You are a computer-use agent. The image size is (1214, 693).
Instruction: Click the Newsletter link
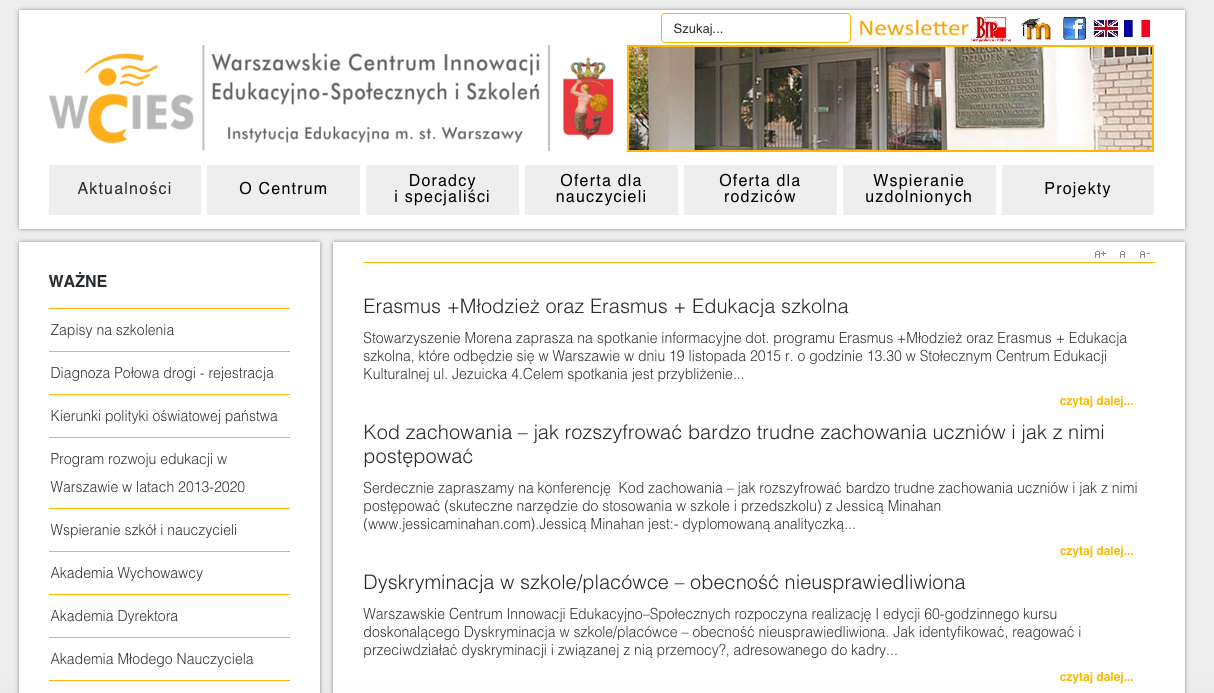point(913,28)
